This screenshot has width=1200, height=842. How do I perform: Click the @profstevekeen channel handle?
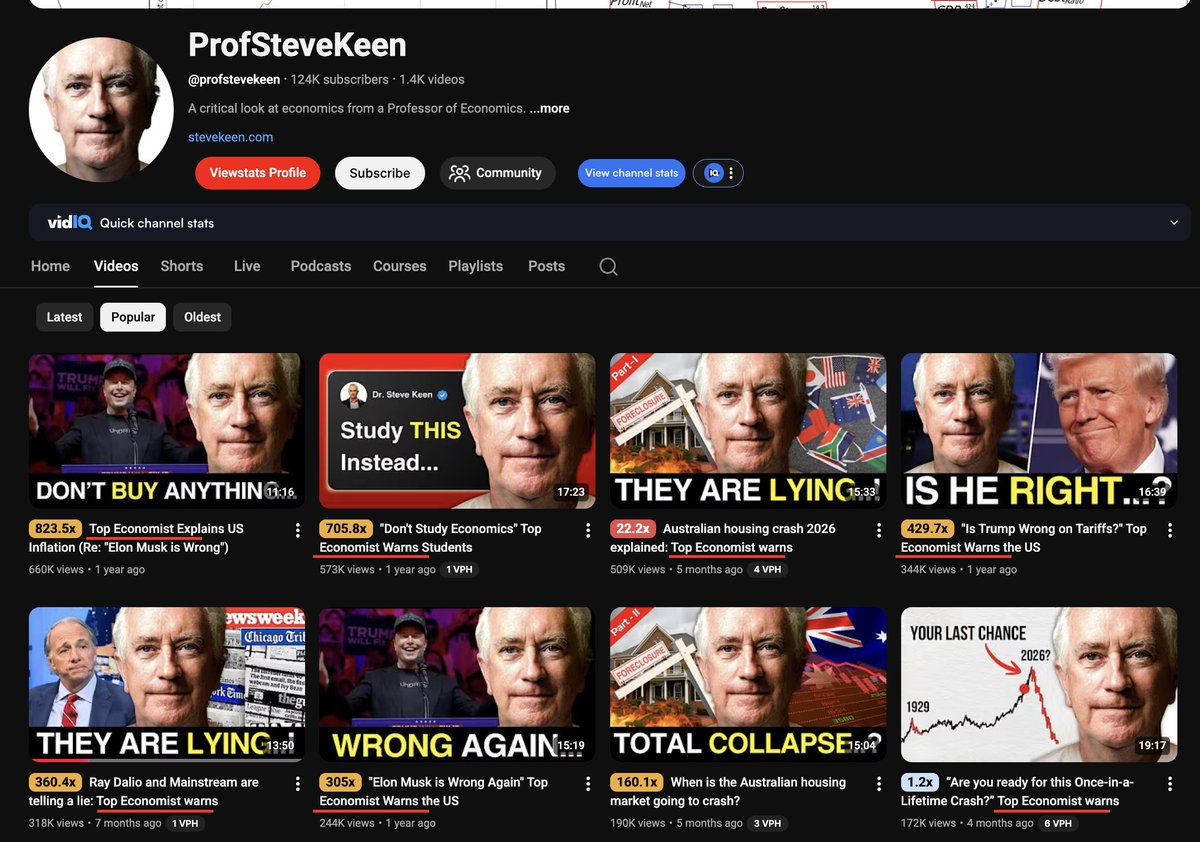[x=234, y=79]
